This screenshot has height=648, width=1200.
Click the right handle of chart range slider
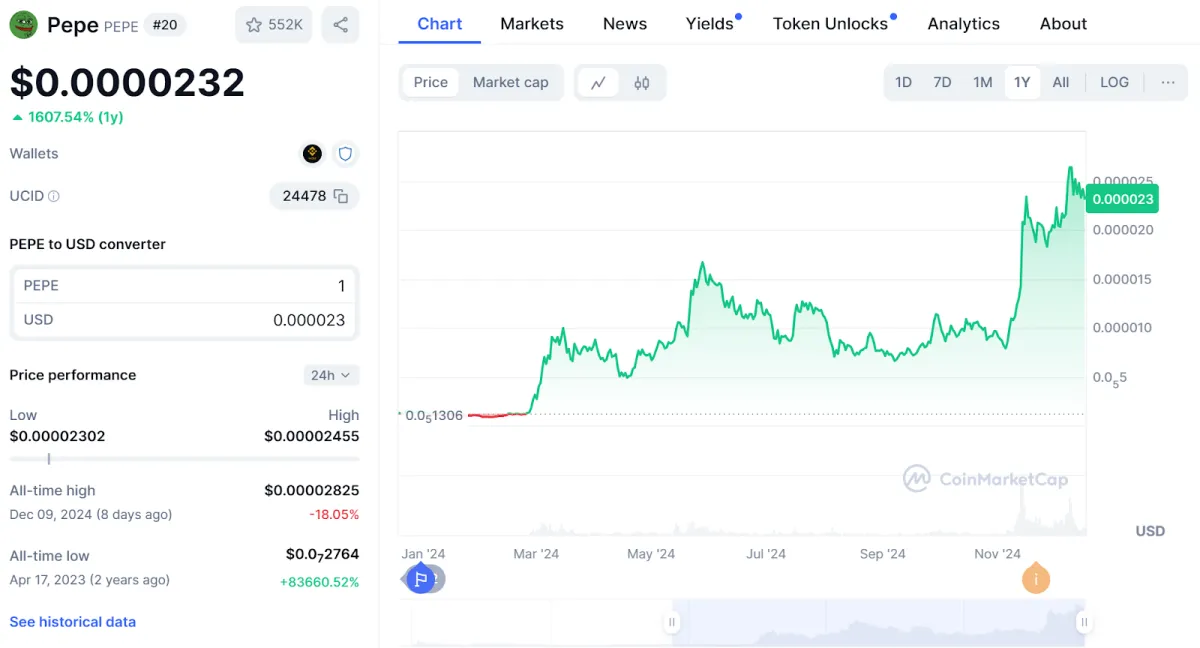point(1083,622)
